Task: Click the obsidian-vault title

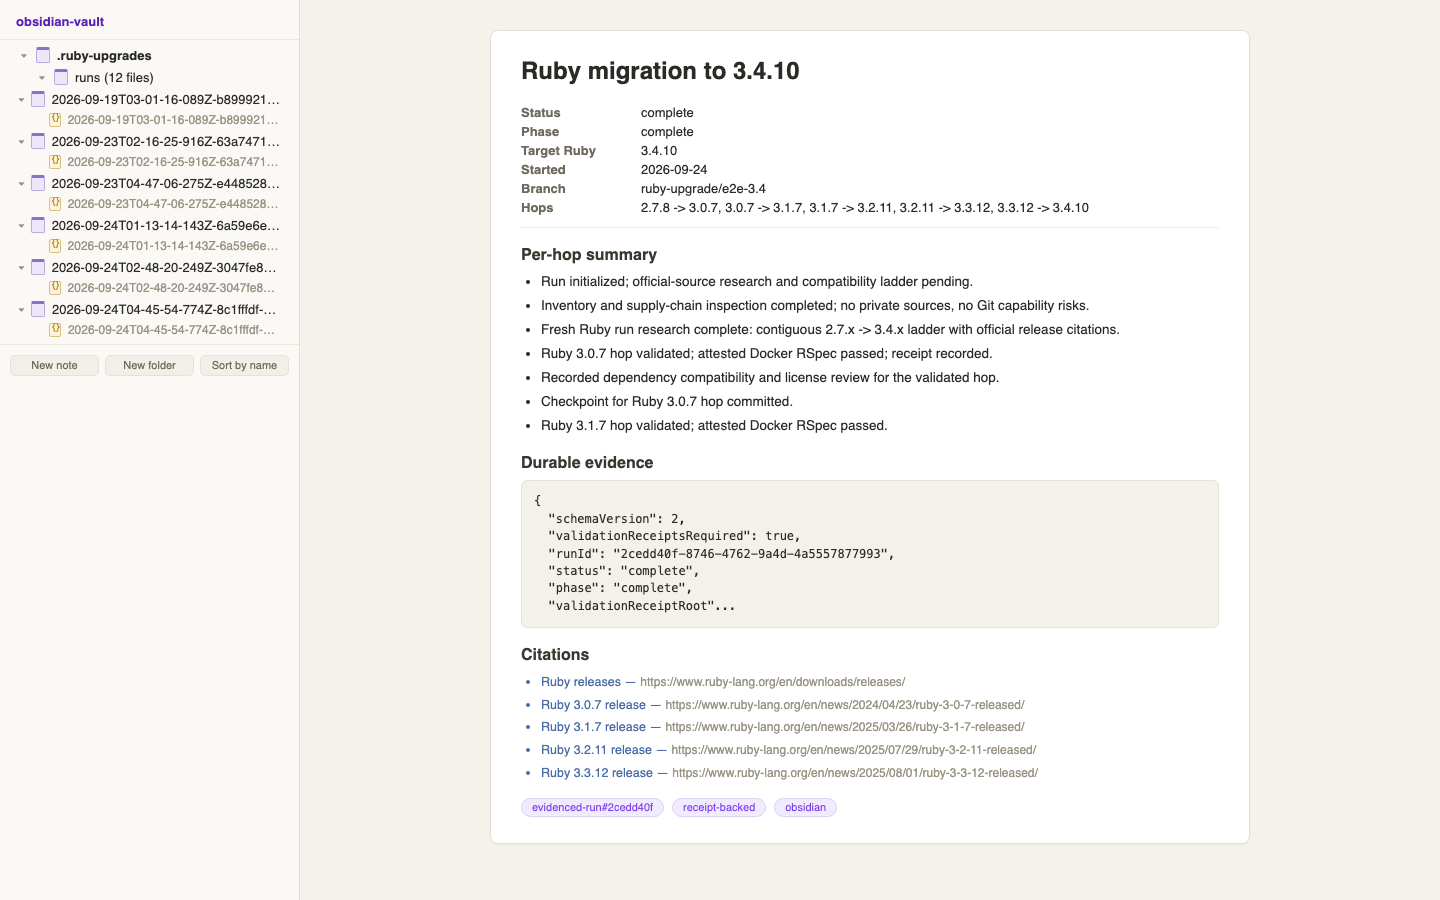Action: tap(60, 21)
